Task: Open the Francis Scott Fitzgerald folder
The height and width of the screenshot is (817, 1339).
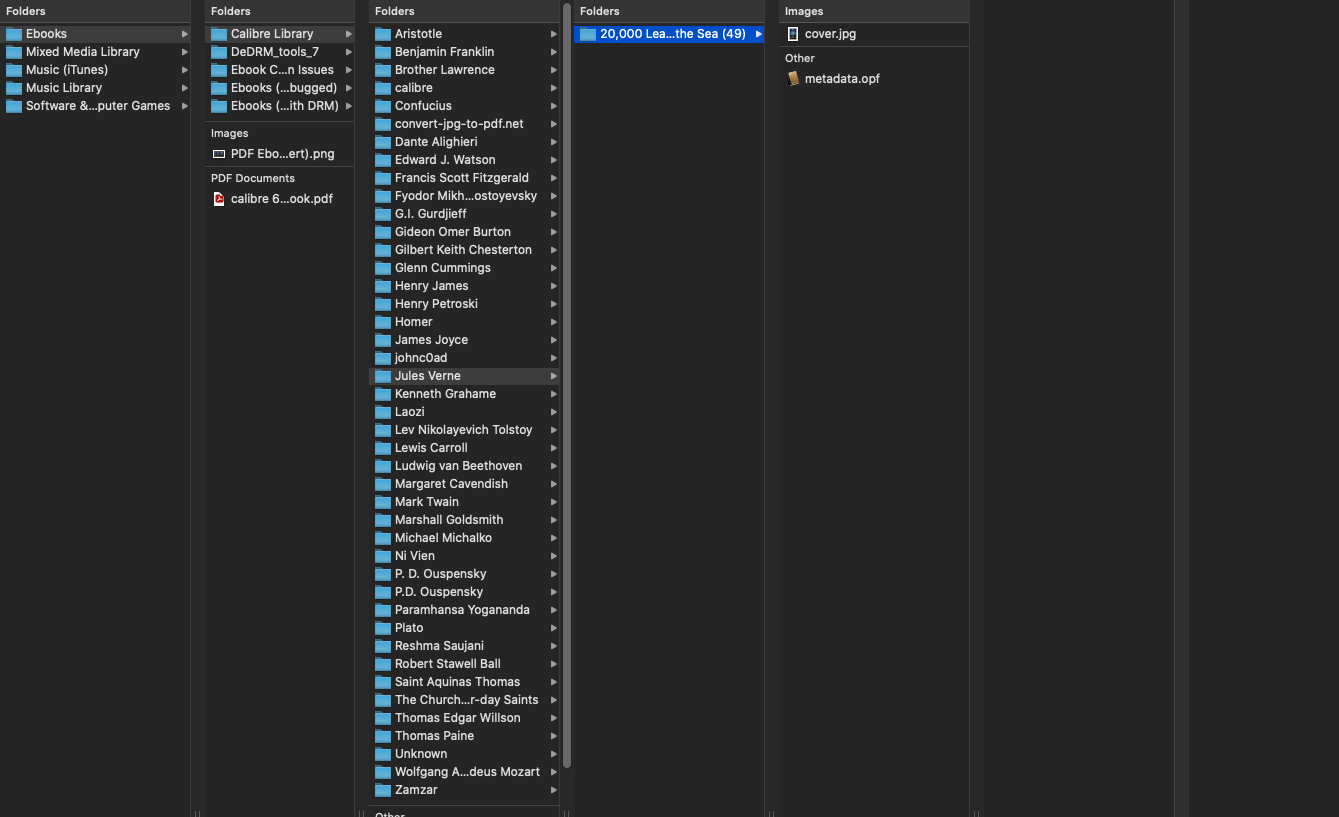Action: pos(464,178)
